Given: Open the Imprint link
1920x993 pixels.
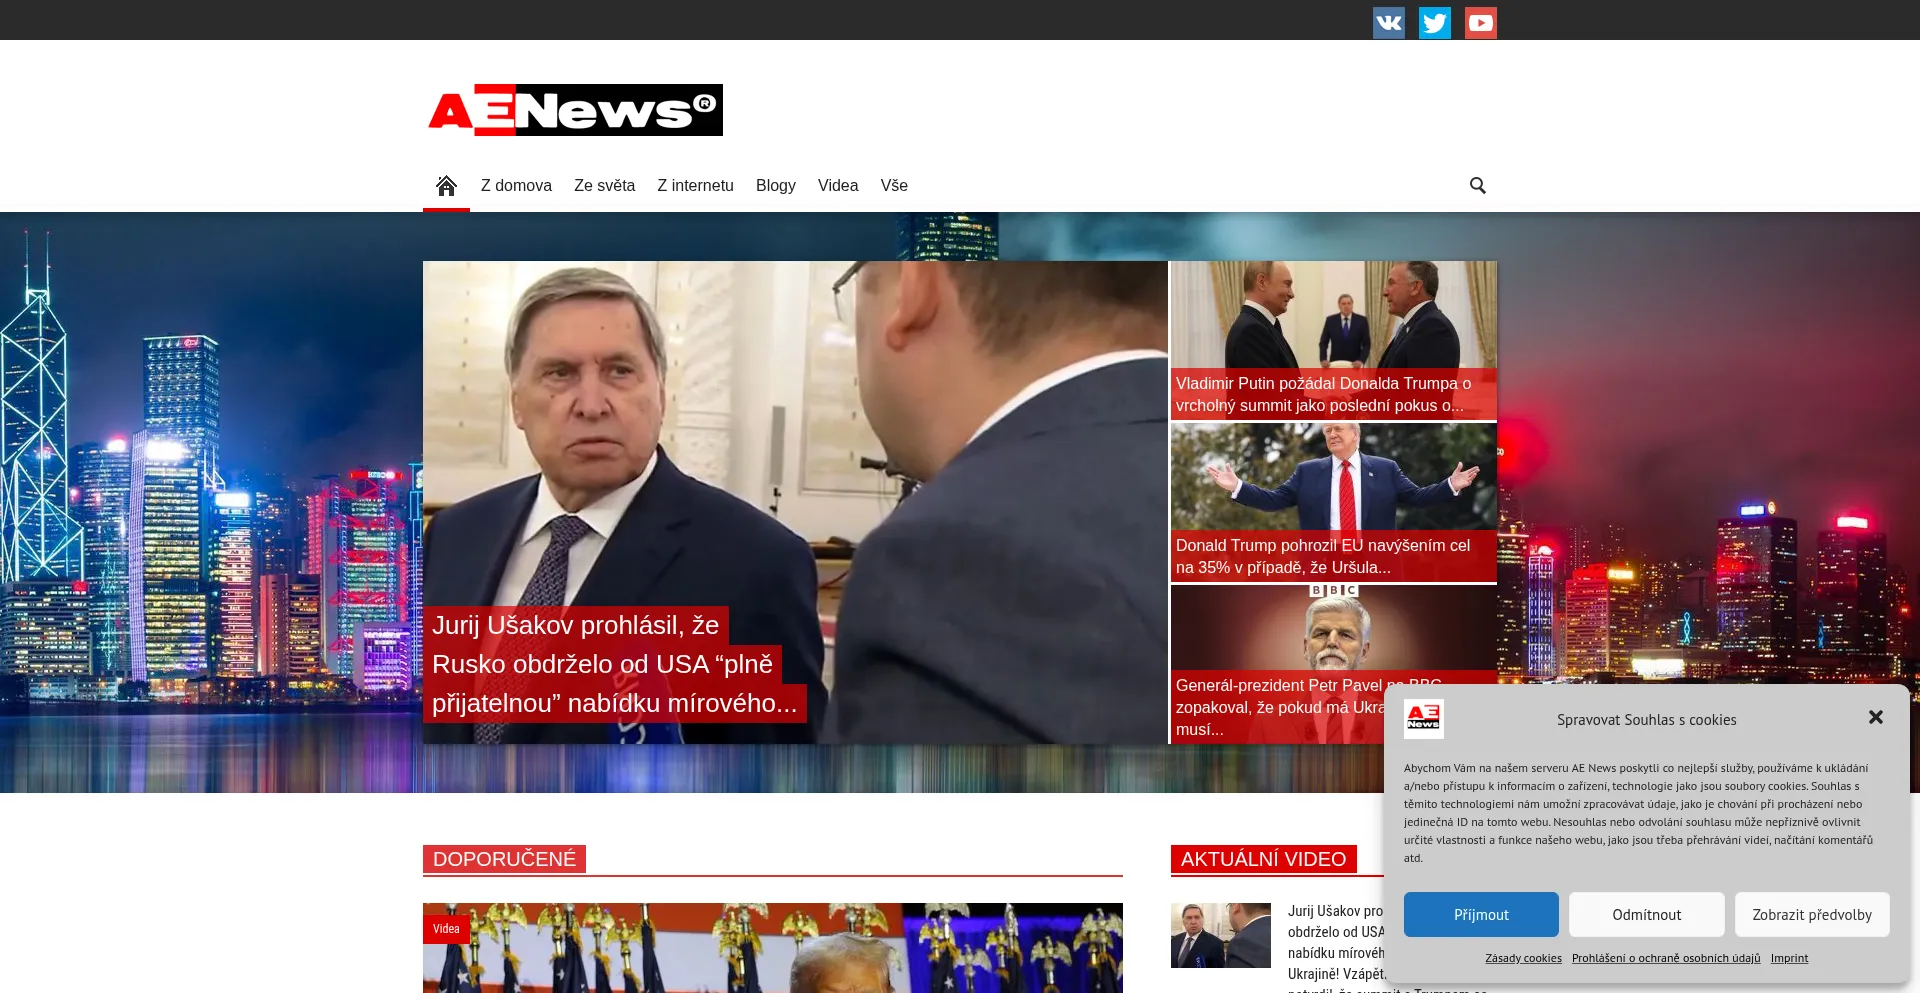Looking at the screenshot, I should 1789,958.
